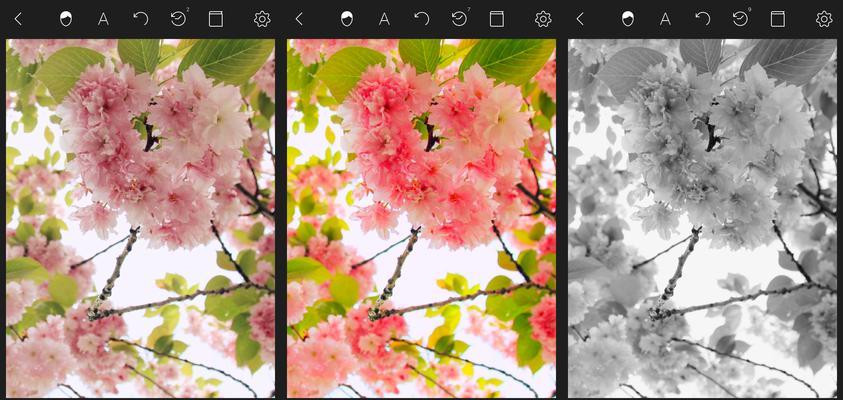Screen dimensions: 843x400
Task: Tap the original pink blossom photo preview
Action: click(x=140, y=218)
